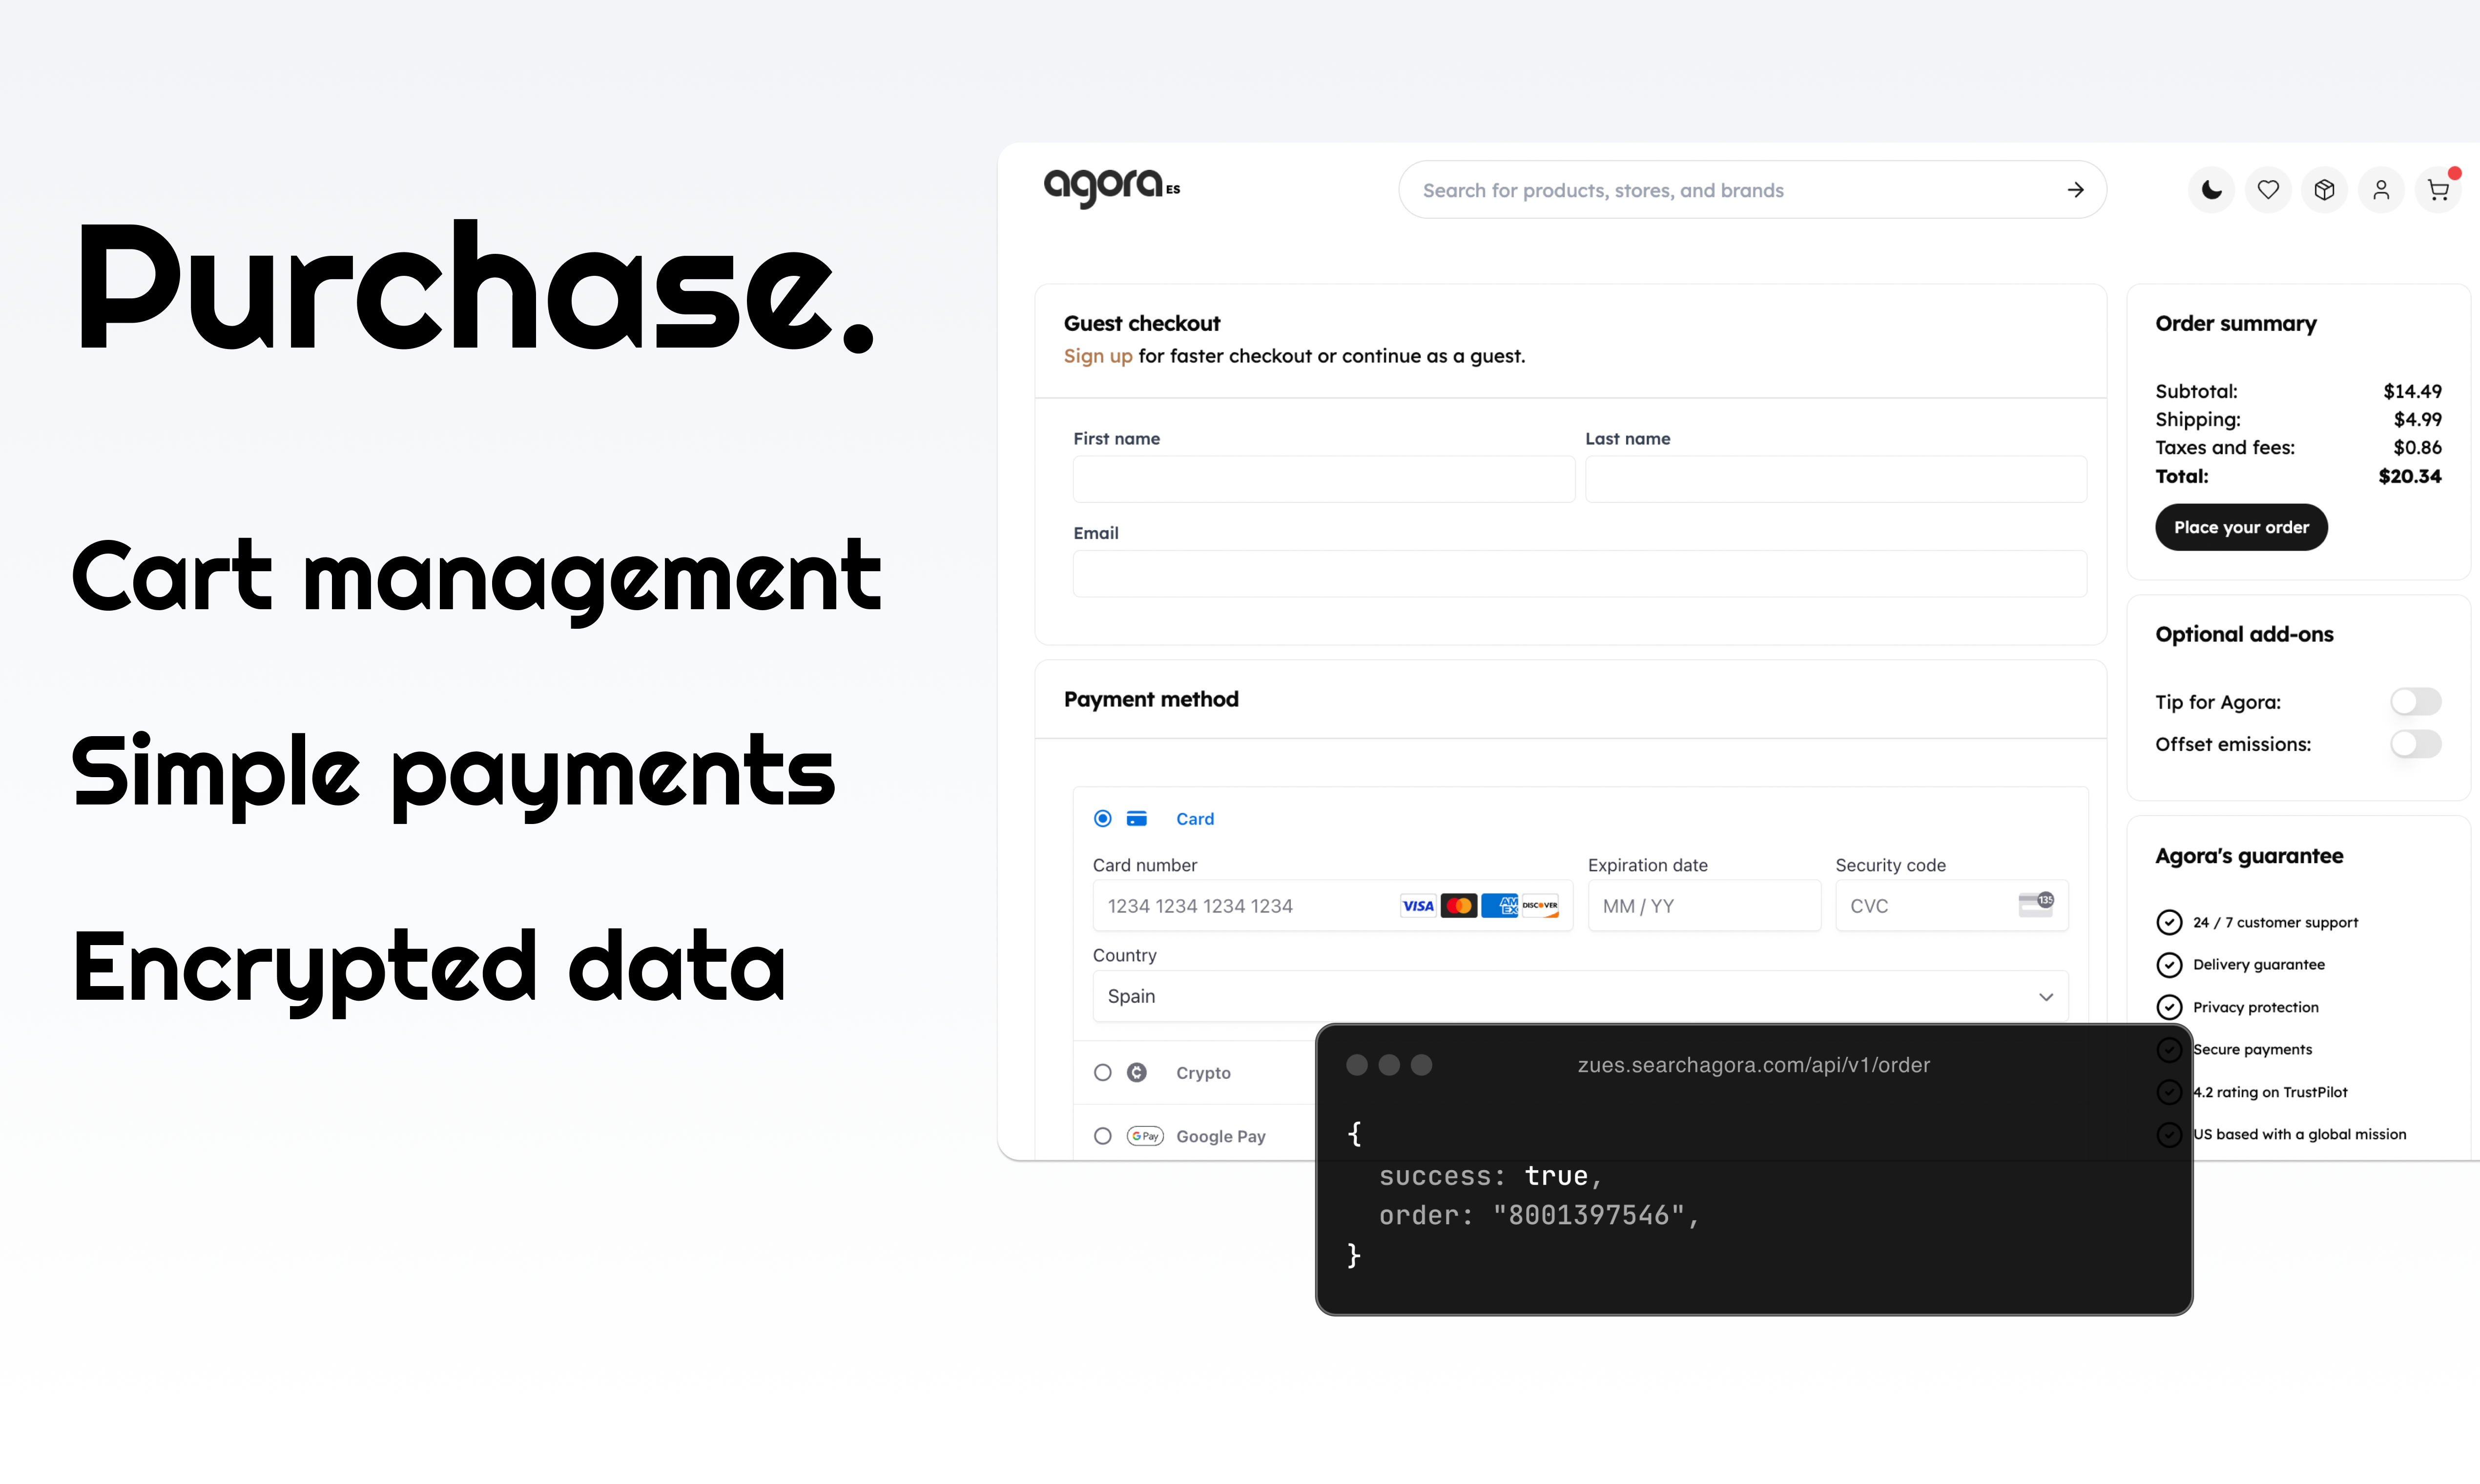Click the Shipping $4.99 value
Screen dimensions: 2480x1484
(2417, 419)
